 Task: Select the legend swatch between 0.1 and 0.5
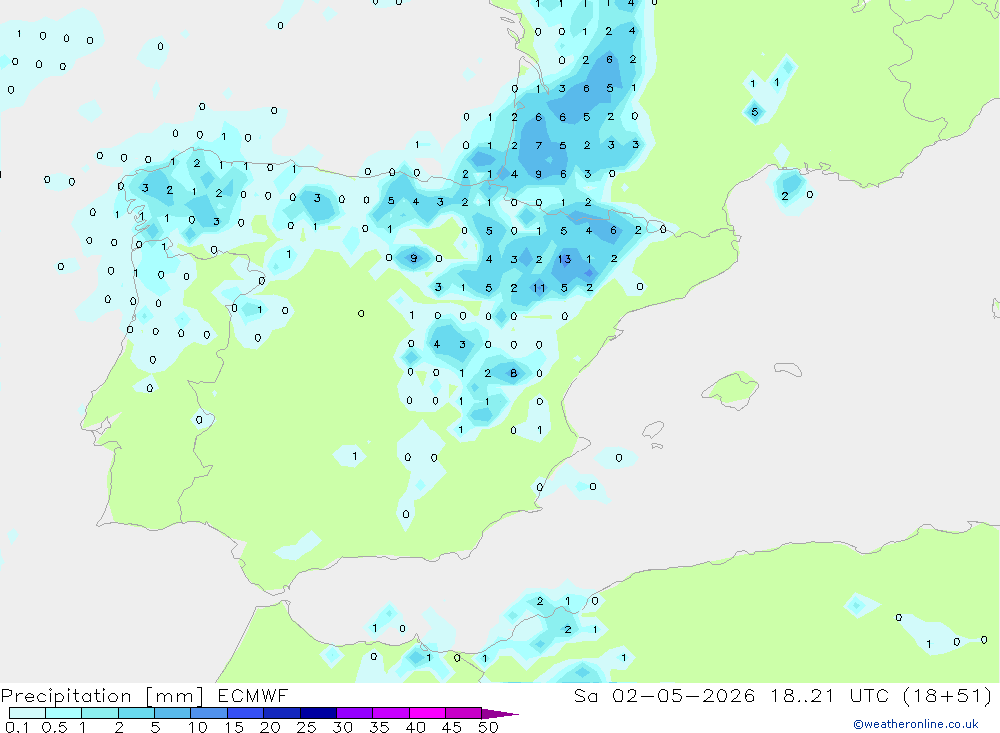tap(27, 713)
